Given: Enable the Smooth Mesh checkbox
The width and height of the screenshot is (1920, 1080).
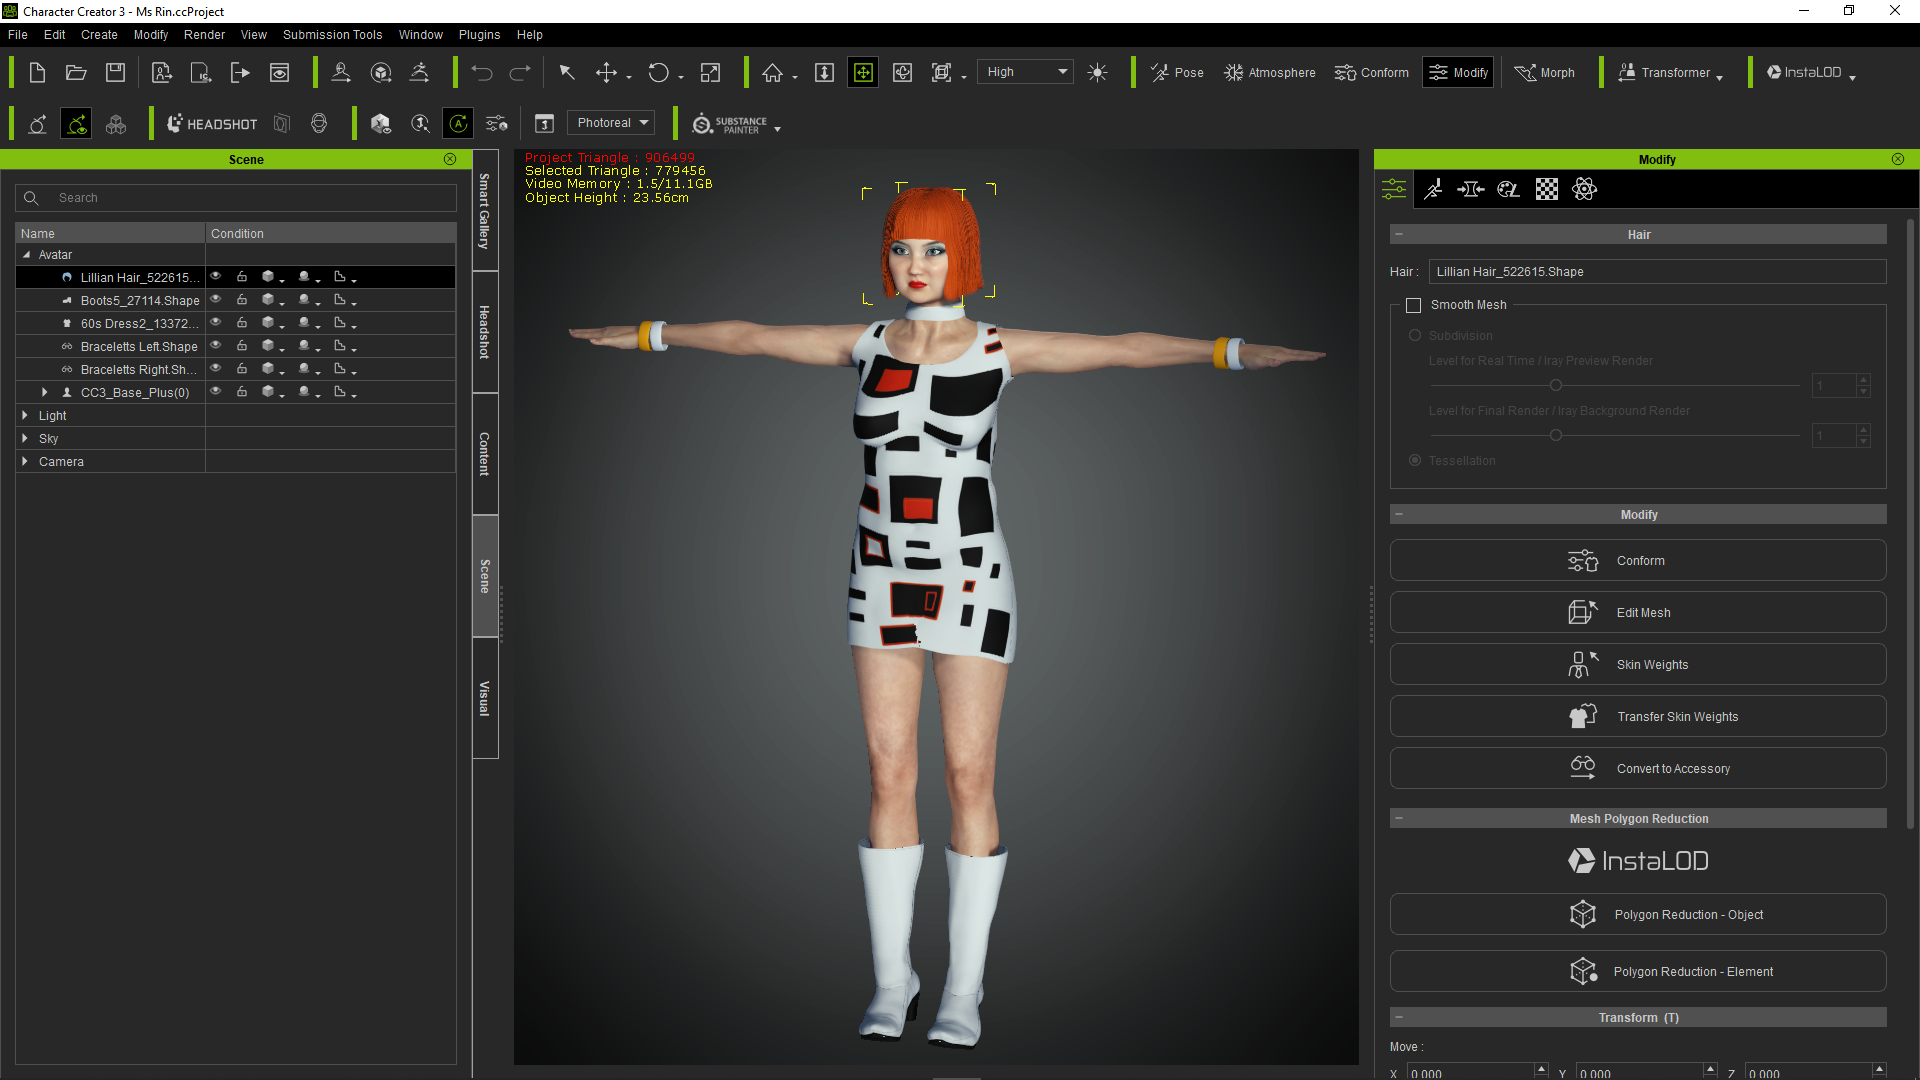Looking at the screenshot, I should tap(1413, 305).
